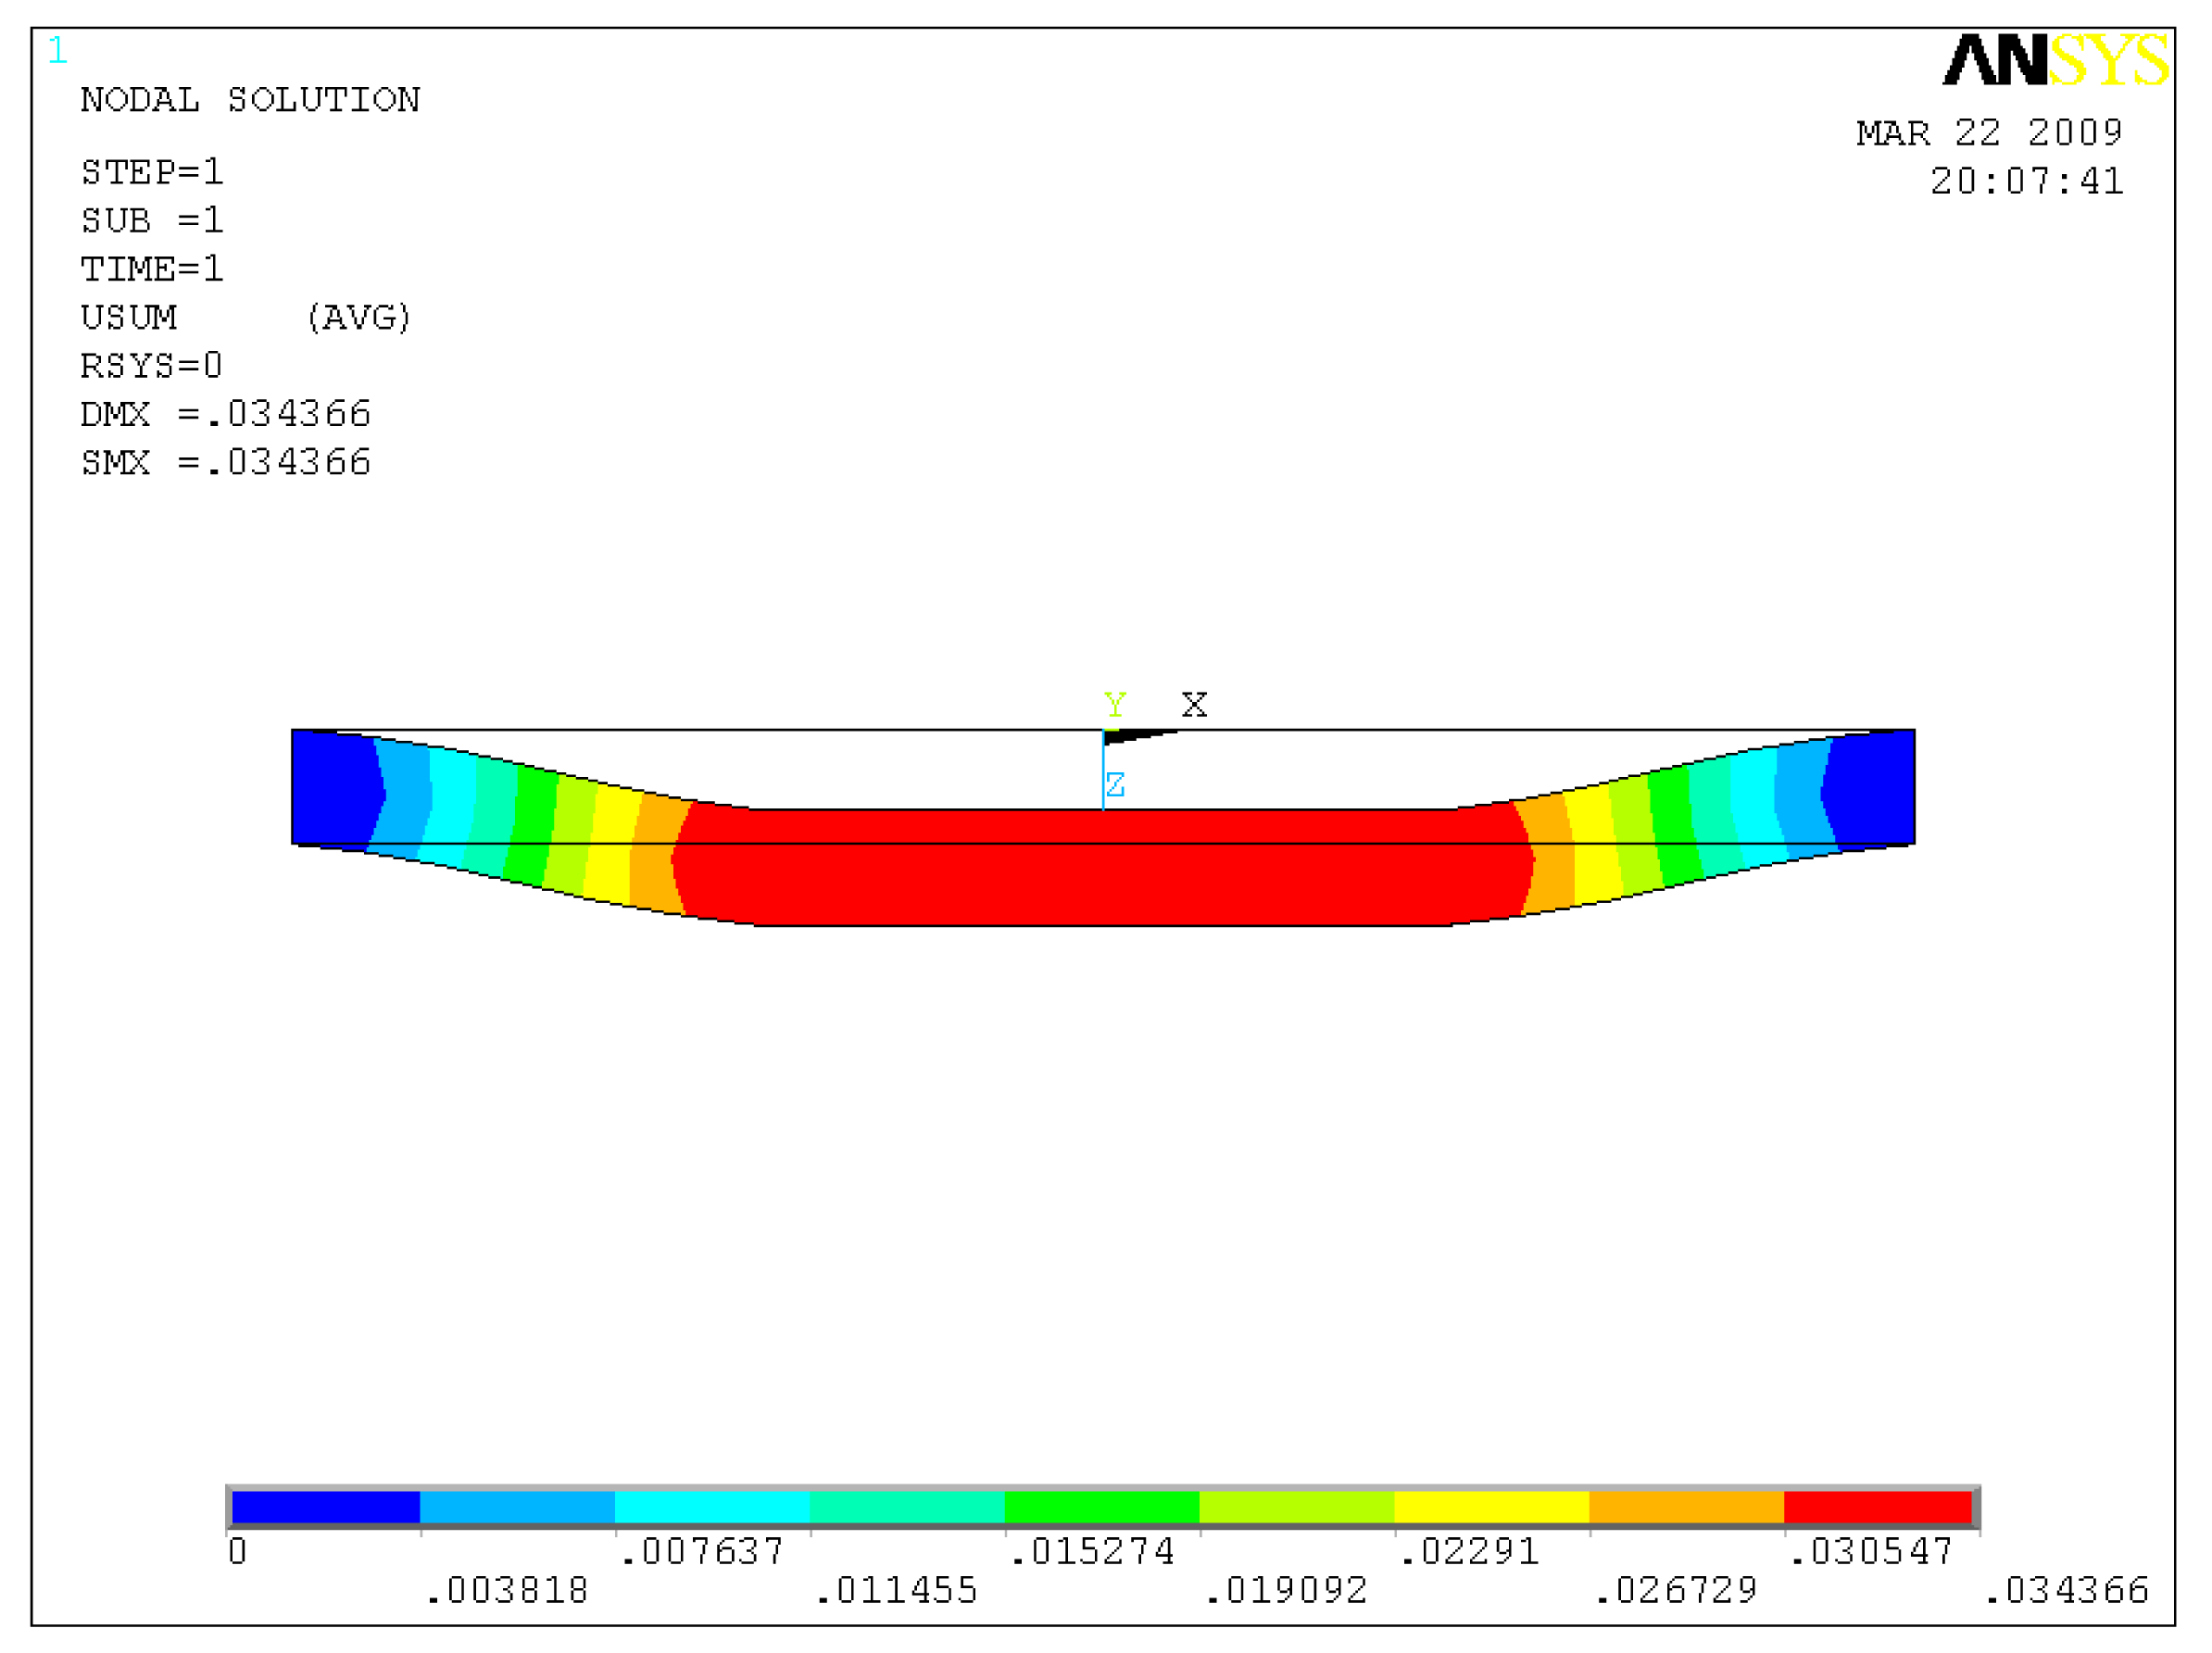The width and height of the screenshot is (2212, 1653).
Task: Click the yellow legend color band
Action: [x=1491, y=1507]
